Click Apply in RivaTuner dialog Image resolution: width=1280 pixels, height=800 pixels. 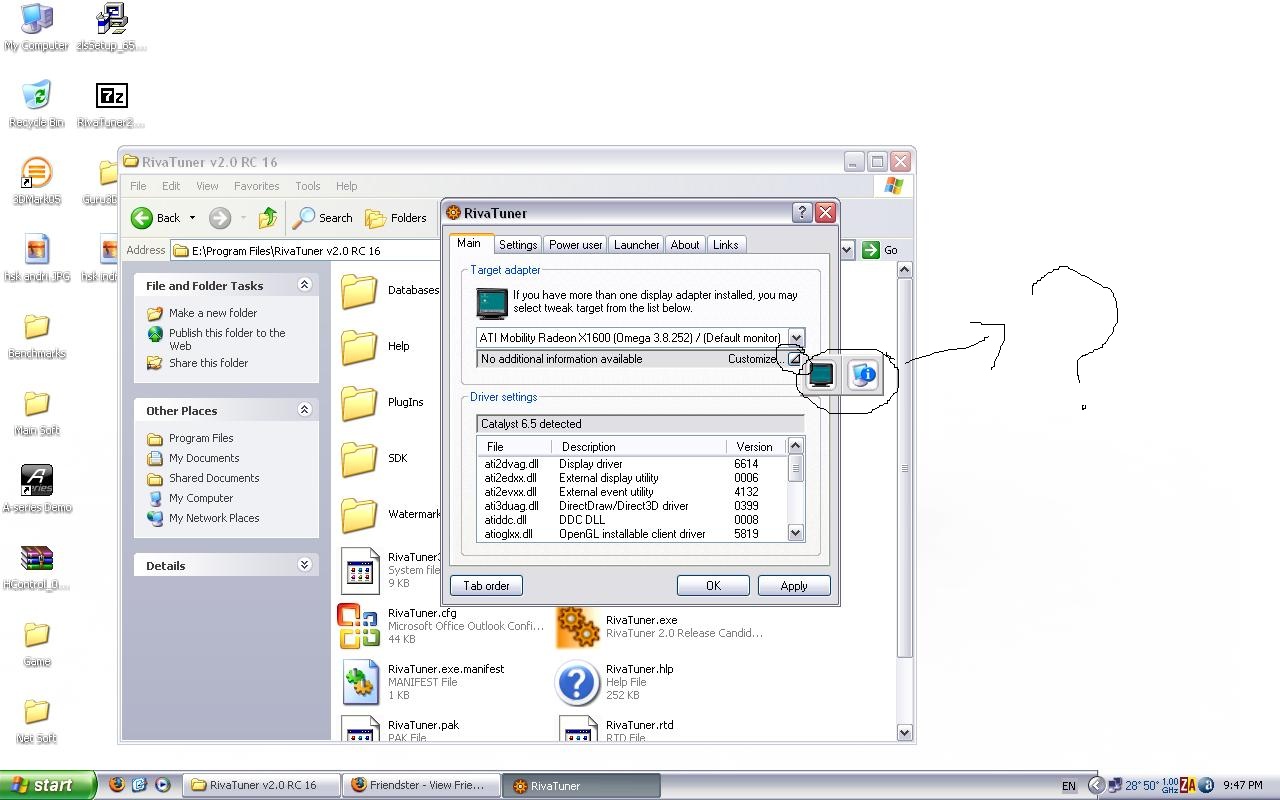(x=794, y=586)
